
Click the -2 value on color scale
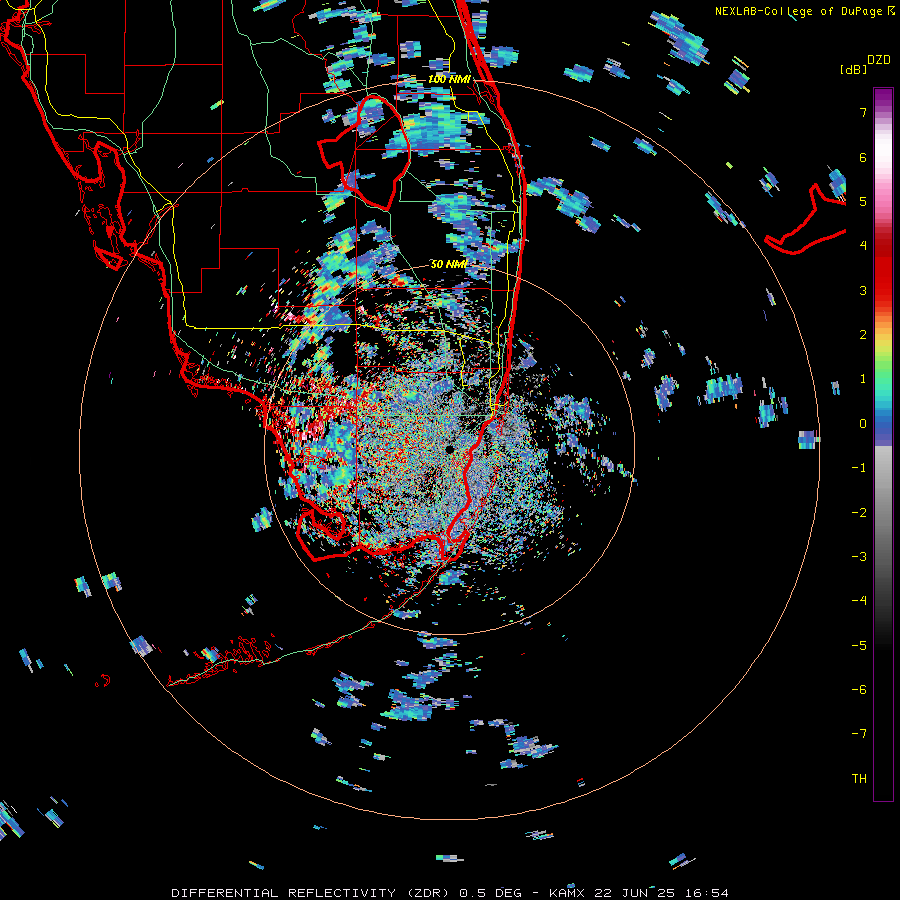[859, 513]
